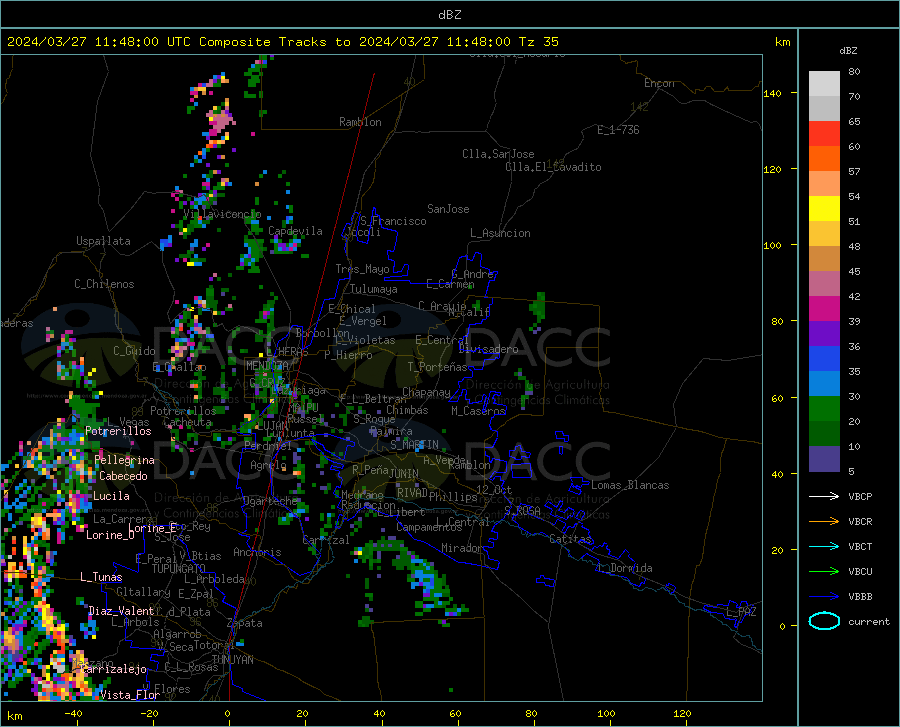Click the RIVAD map label
Viewport: 900px width, 727px height.
[x=412, y=493]
